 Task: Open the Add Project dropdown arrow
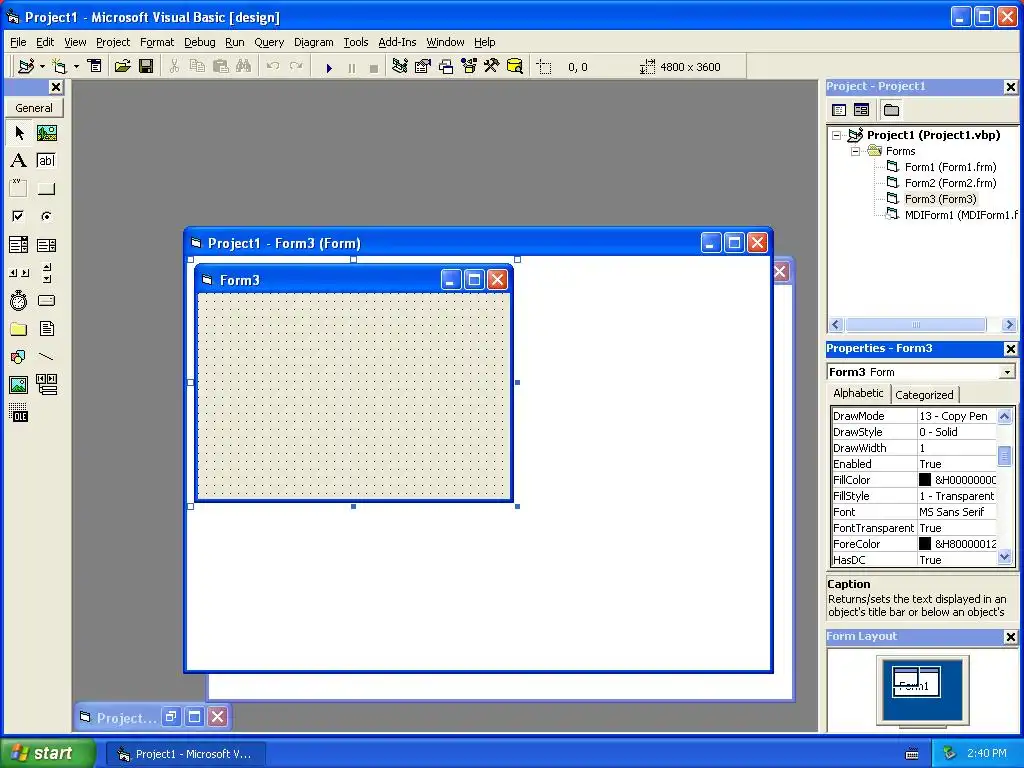click(42, 67)
